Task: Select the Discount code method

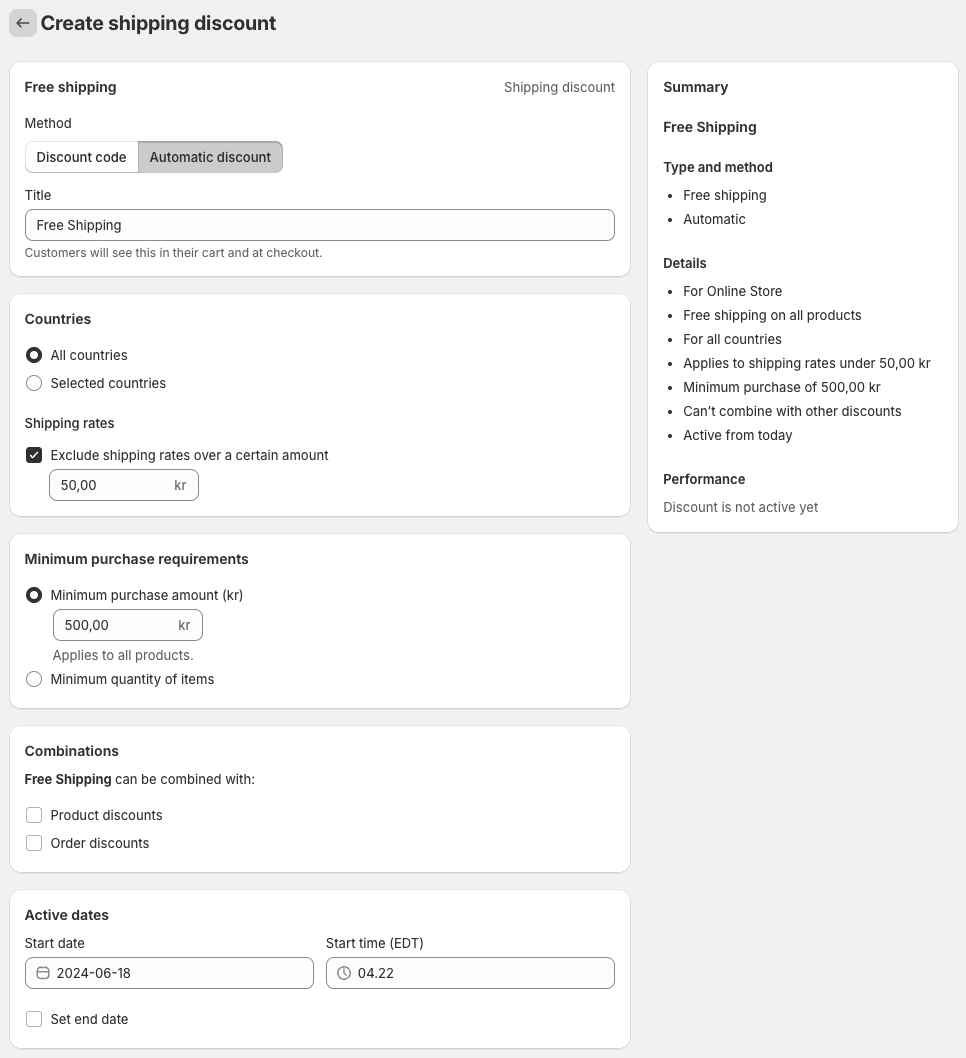Action: [x=82, y=157]
